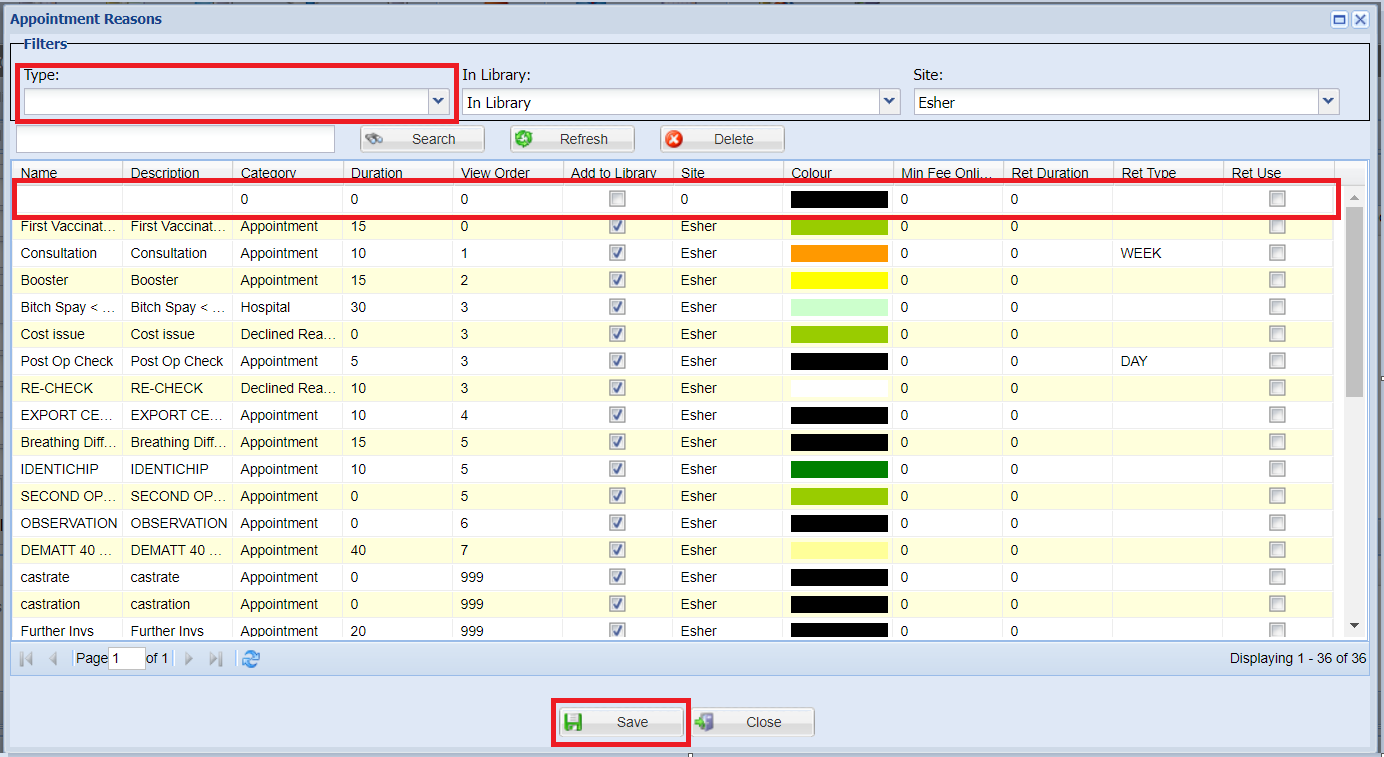This screenshot has width=1384, height=757.
Task: Enable Ret Use for OBSERVATION row
Action: 1277,523
